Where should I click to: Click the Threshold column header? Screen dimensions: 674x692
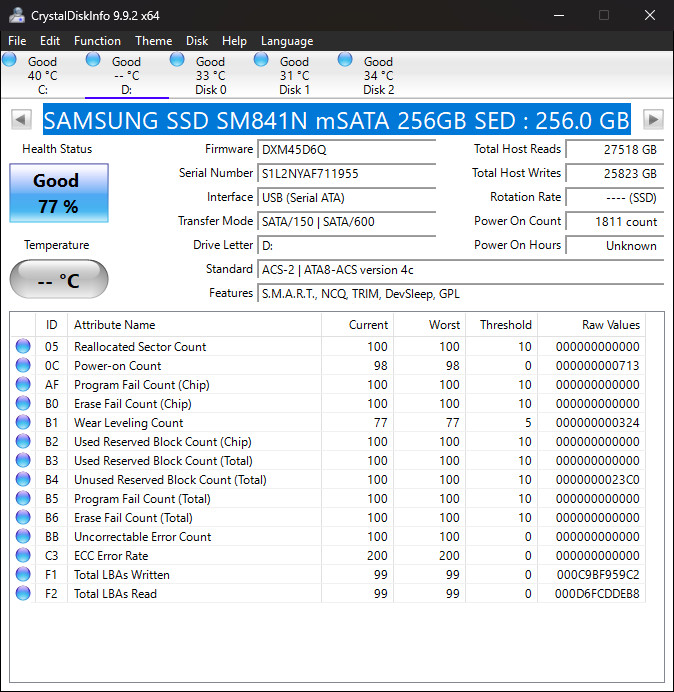pos(502,325)
